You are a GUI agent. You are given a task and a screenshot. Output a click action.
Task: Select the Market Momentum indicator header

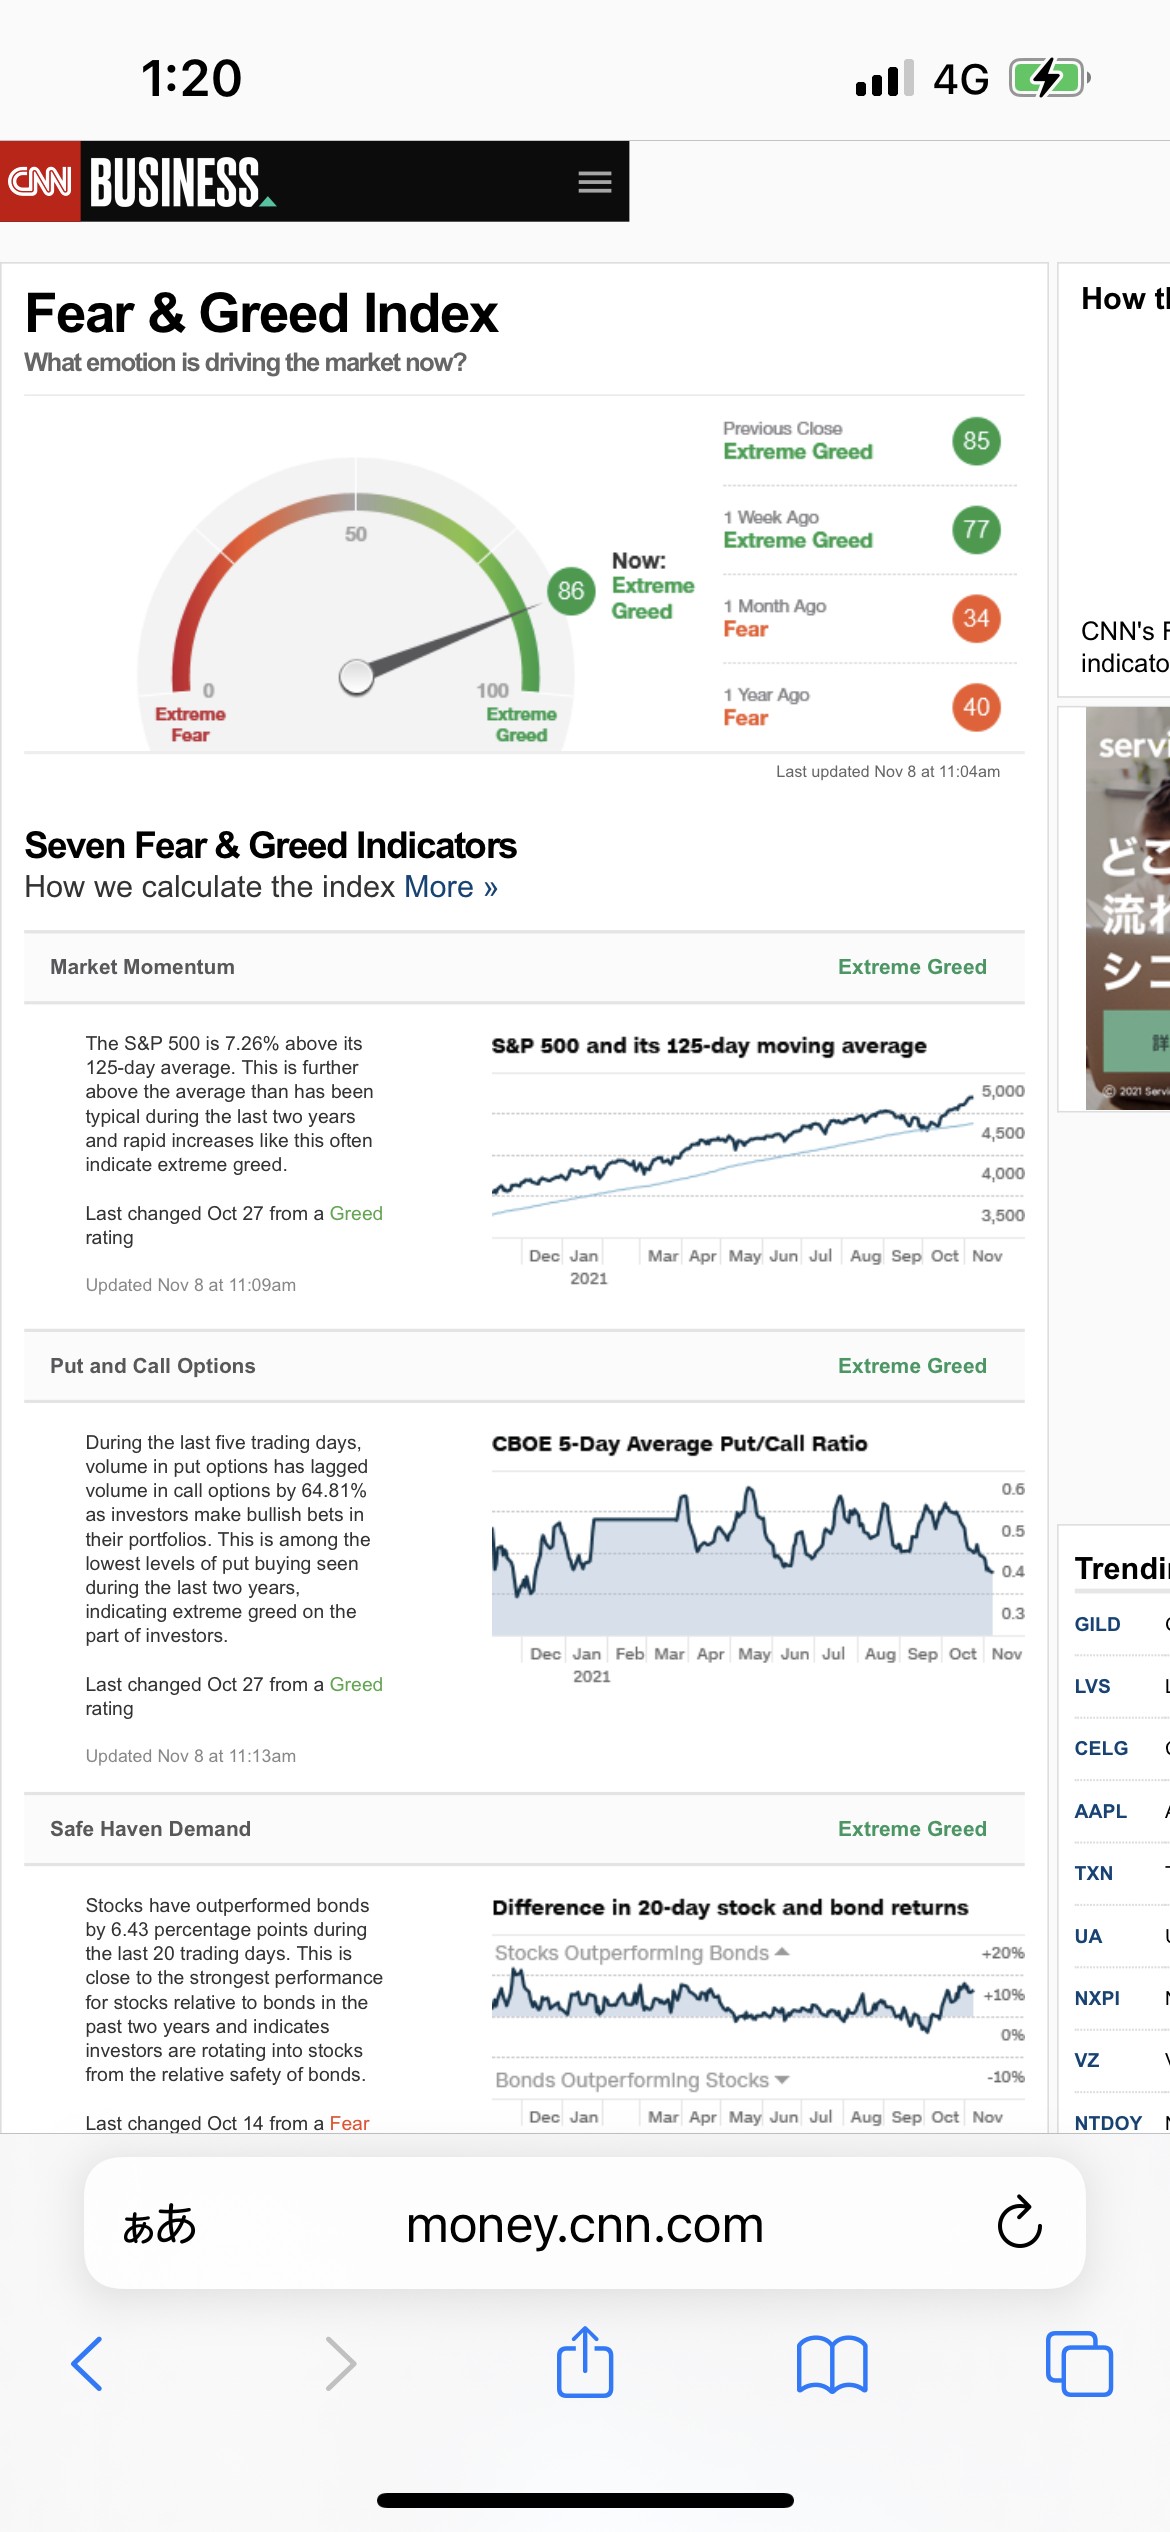pyautogui.click(x=143, y=967)
